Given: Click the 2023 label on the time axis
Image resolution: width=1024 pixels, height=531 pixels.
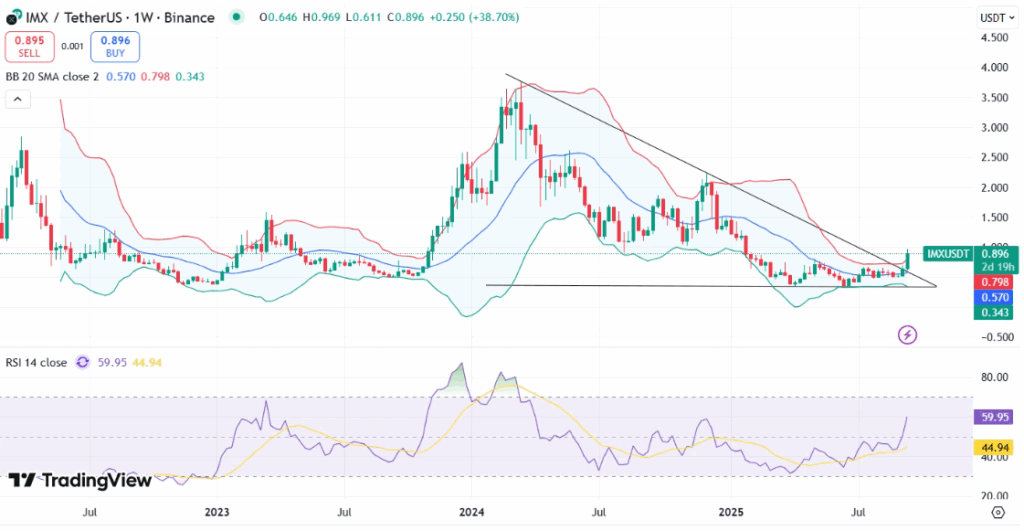Looking at the screenshot, I should (x=217, y=512).
